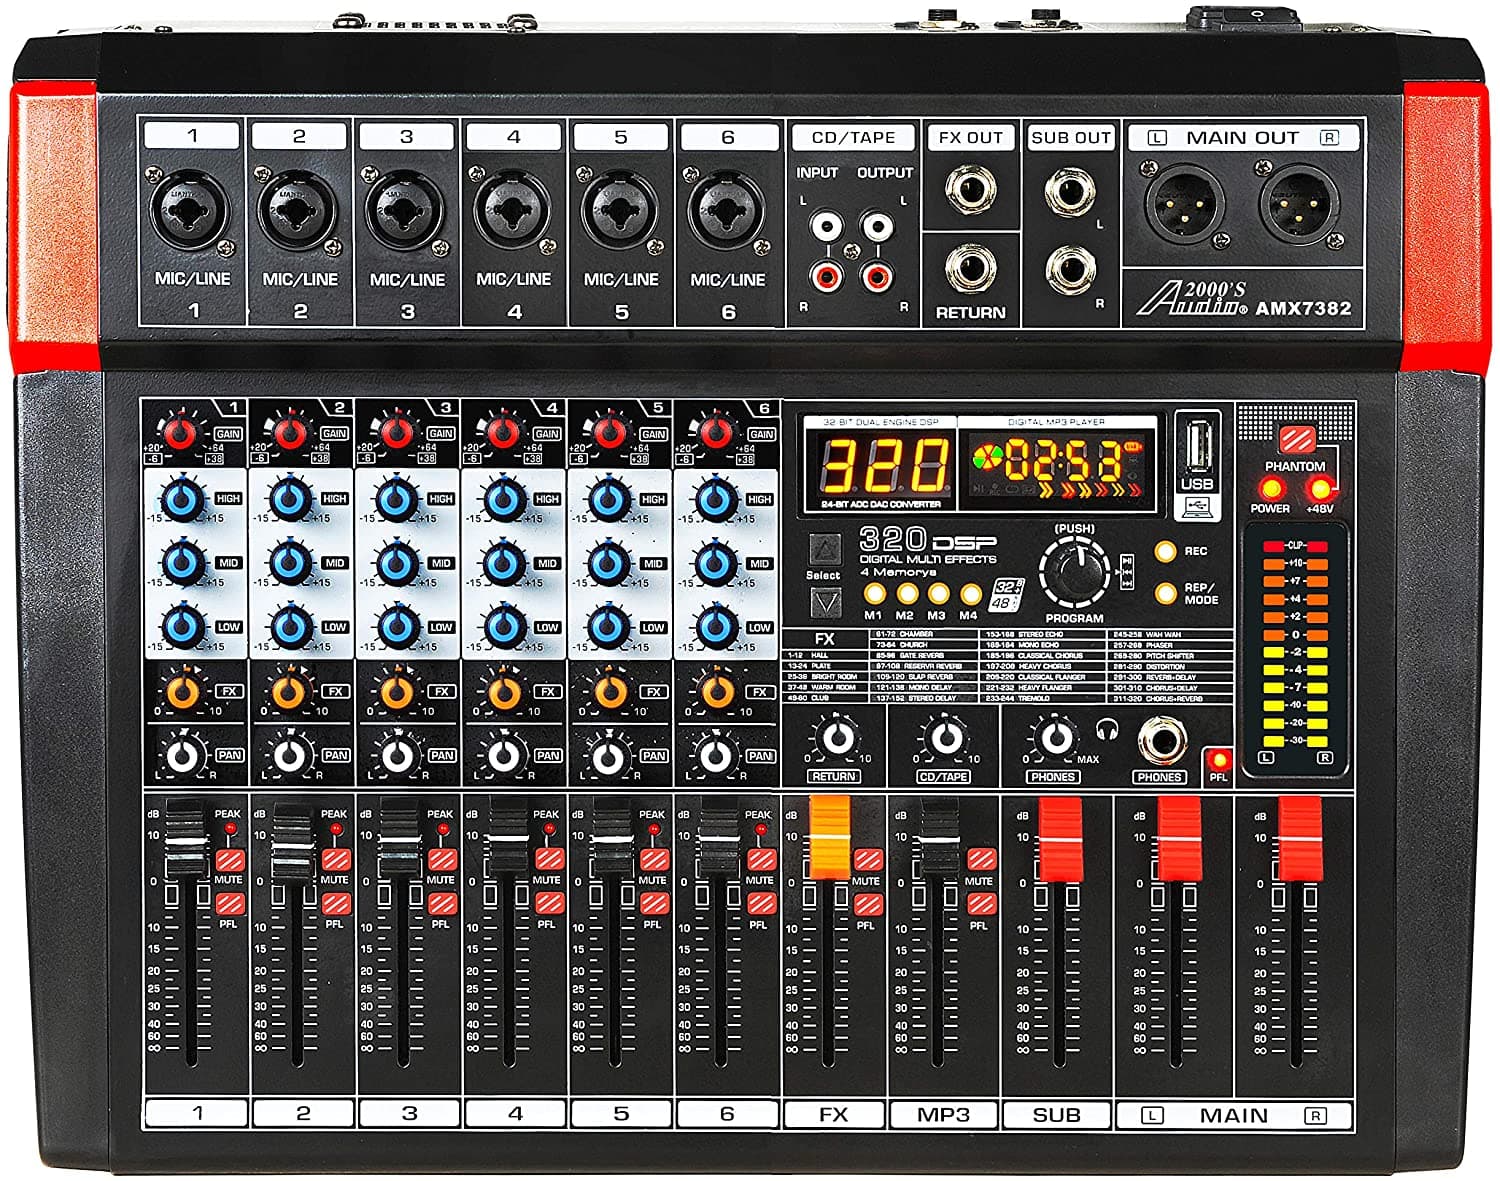Toggle PFL on channel 6
1500x1181 pixels.
pos(761,904)
